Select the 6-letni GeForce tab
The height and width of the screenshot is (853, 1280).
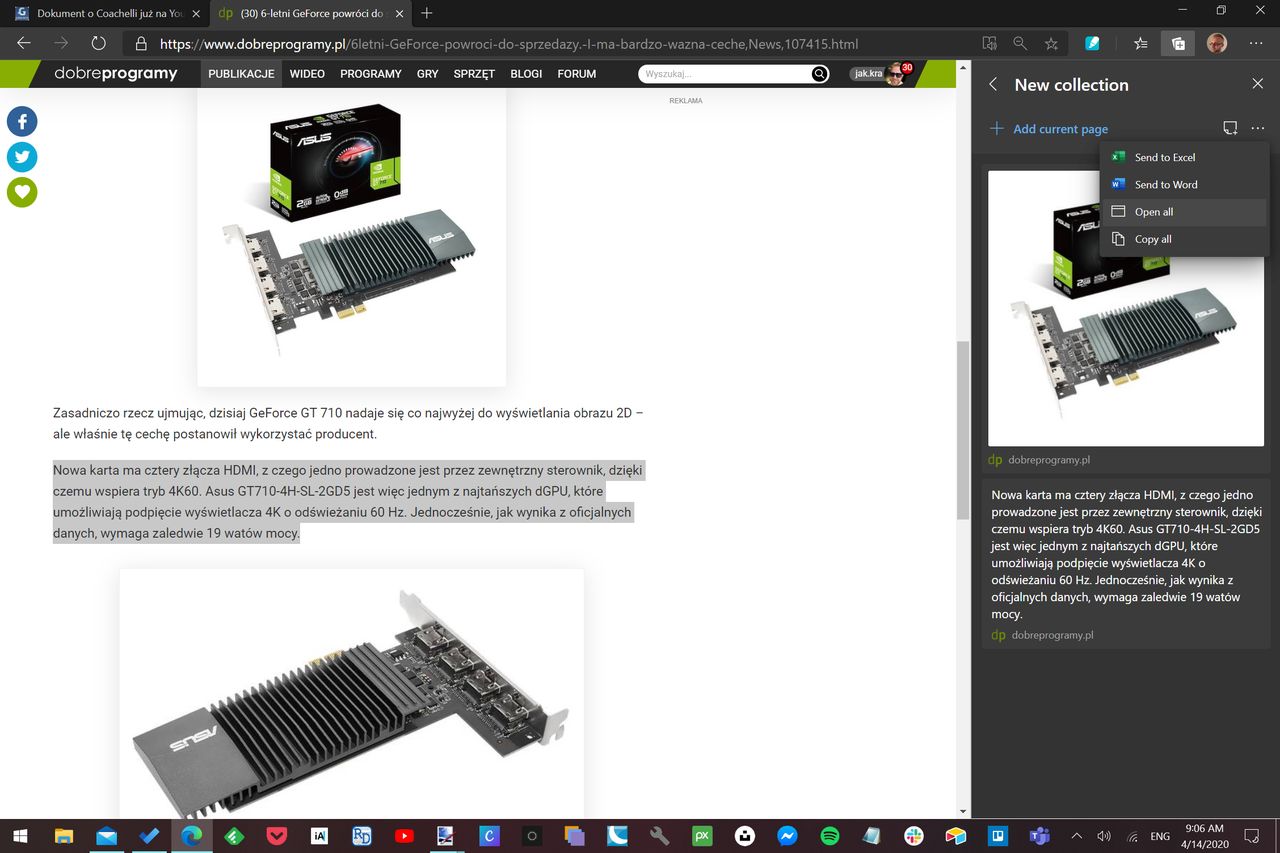point(308,14)
